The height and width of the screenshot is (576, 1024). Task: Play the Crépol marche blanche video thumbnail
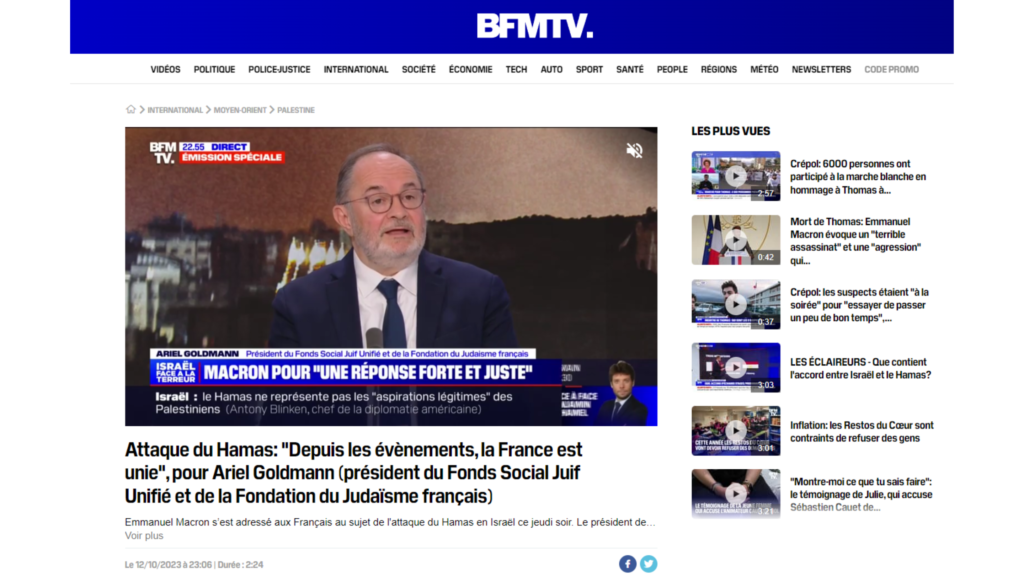coord(735,176)
